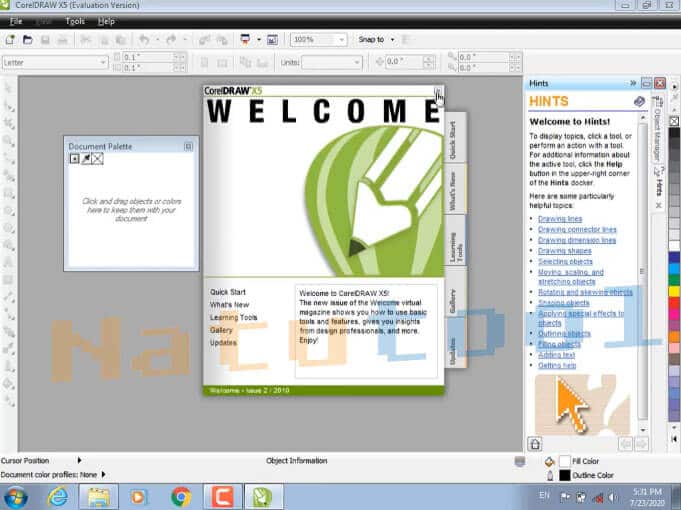
Task: Click the Fill Color bucket icon
Action: coord(549,461)
